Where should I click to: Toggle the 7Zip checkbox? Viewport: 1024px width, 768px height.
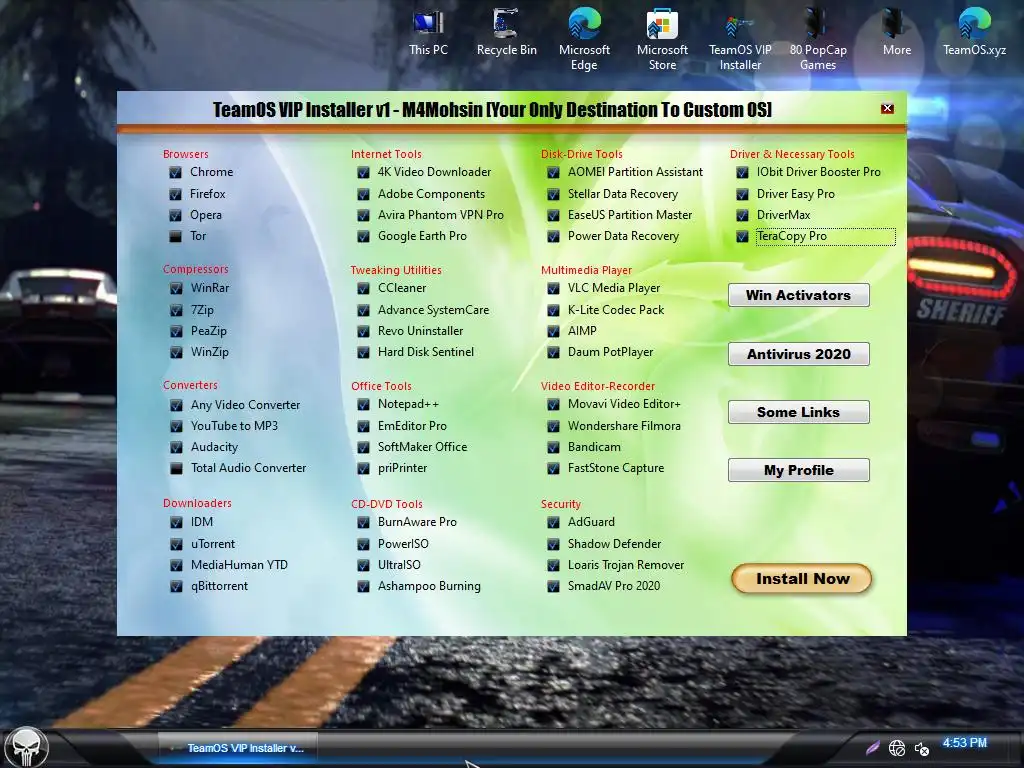pyautogui.click(x=176, y=310)
